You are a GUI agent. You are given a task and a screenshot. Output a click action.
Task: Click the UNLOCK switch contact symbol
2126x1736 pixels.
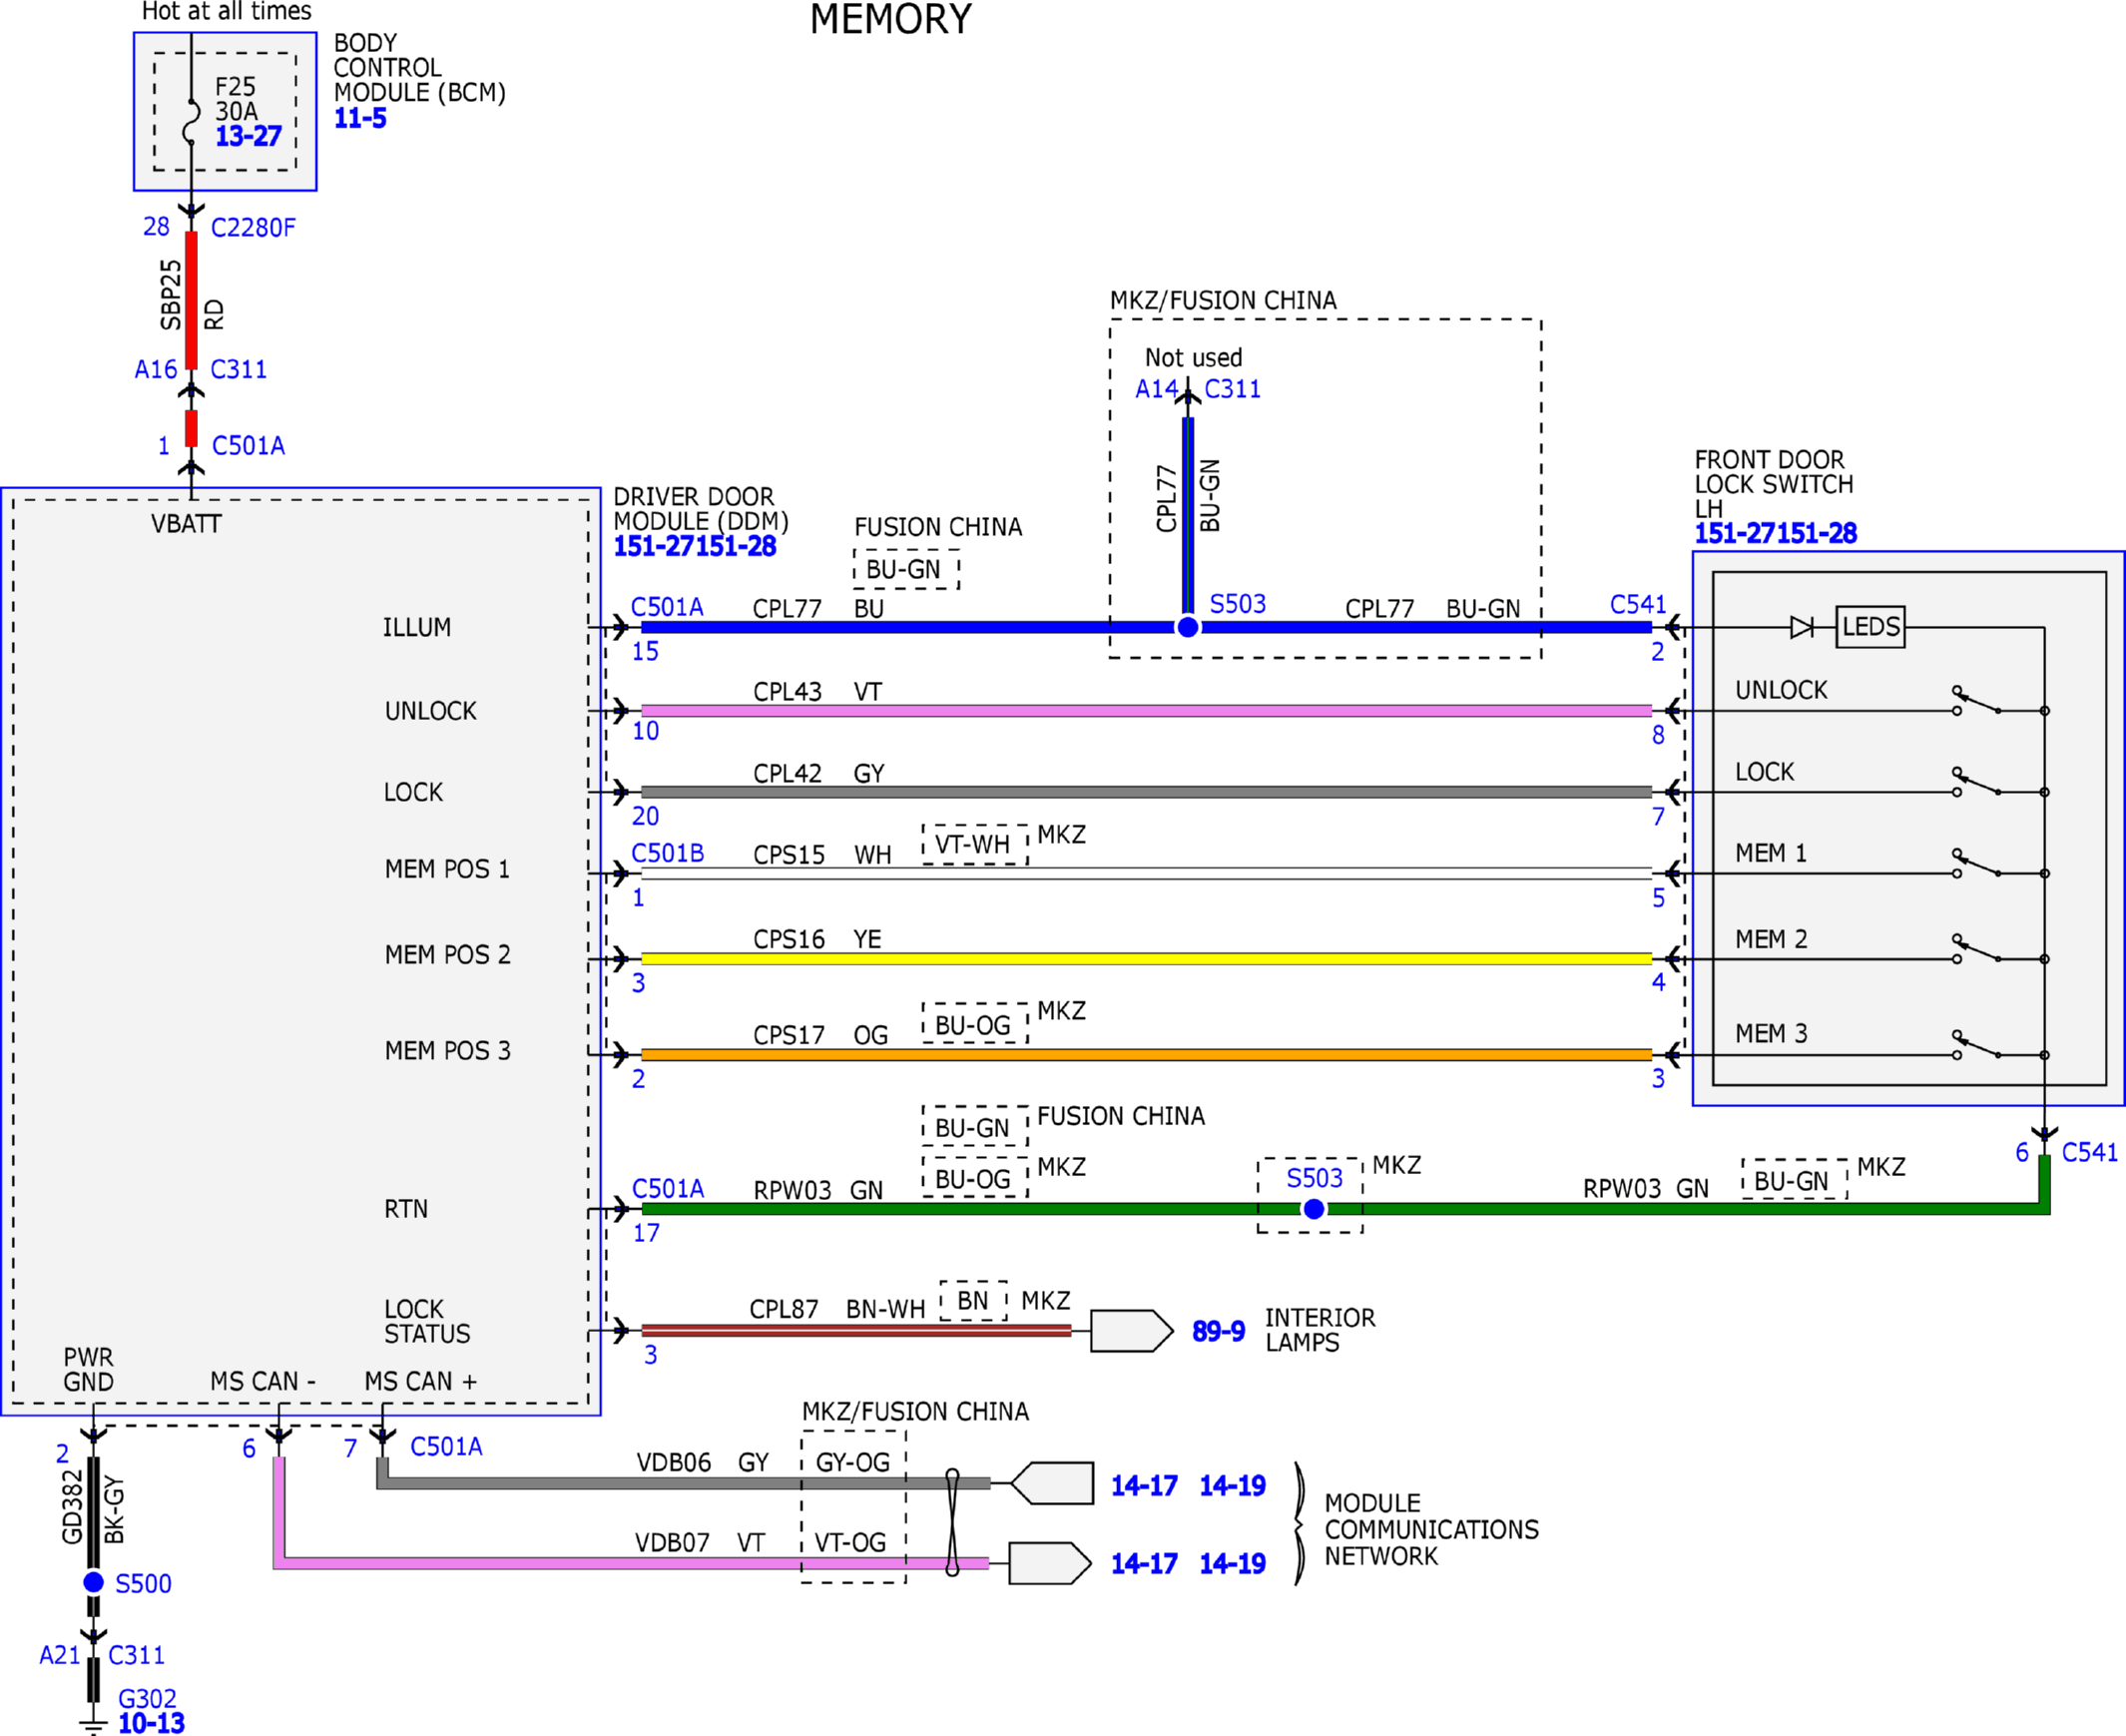1978,700
